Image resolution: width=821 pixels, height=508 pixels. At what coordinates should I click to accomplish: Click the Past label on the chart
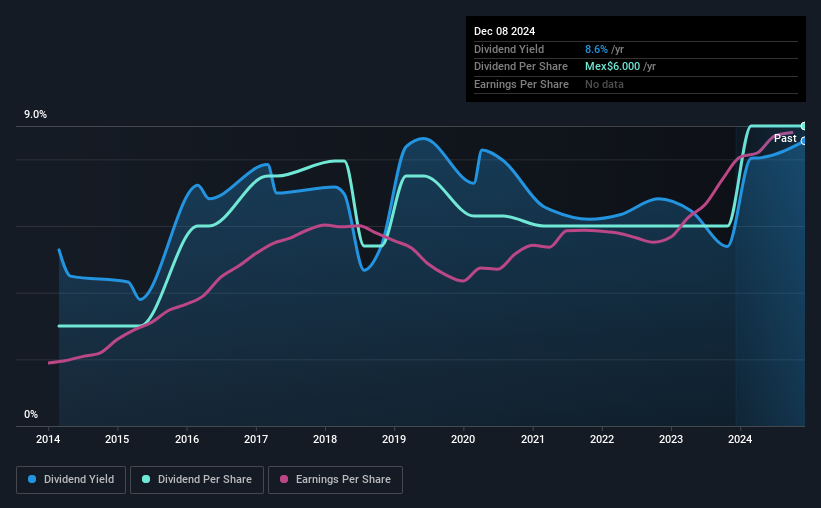(x=785, y=138)
